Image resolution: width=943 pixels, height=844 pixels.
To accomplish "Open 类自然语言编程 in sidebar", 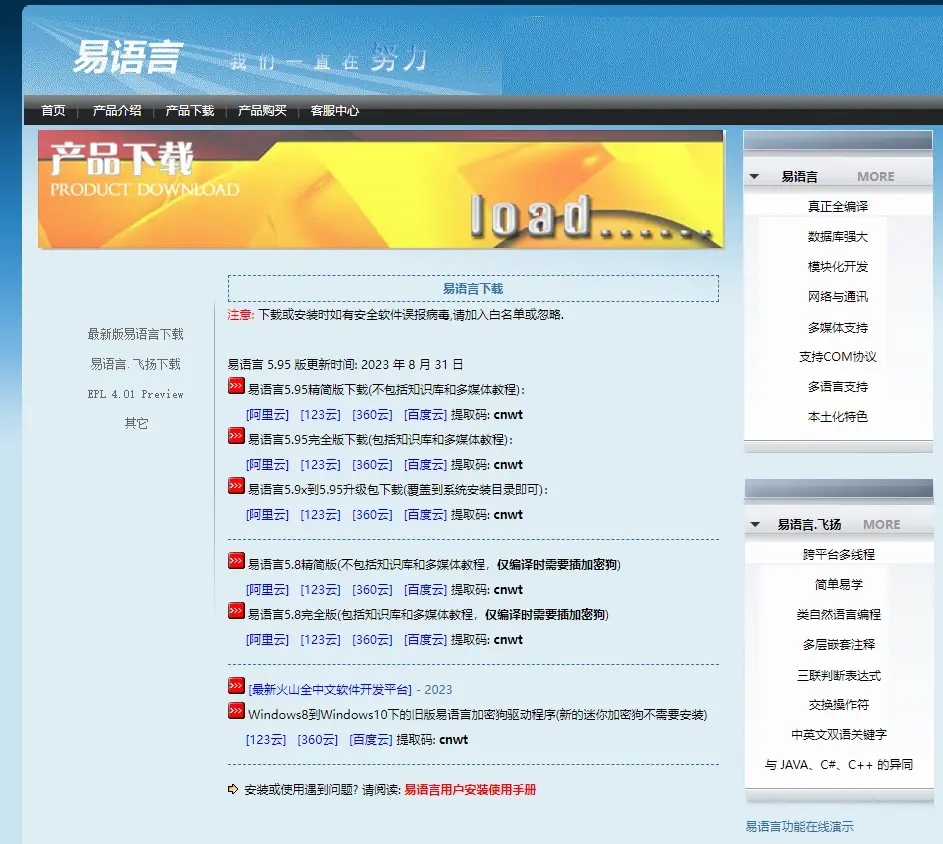I will (x=839, y=614).
